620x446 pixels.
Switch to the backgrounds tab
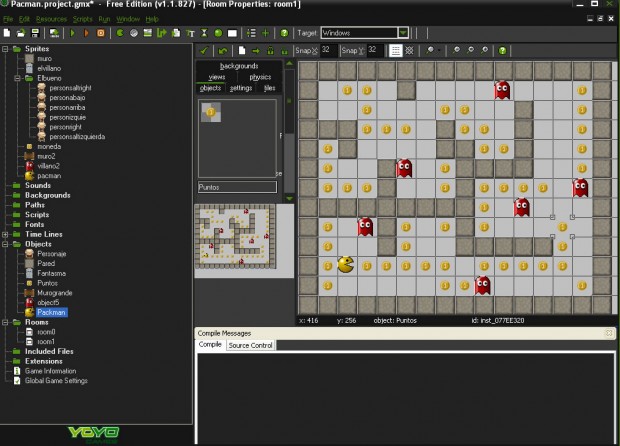[239, 66]
